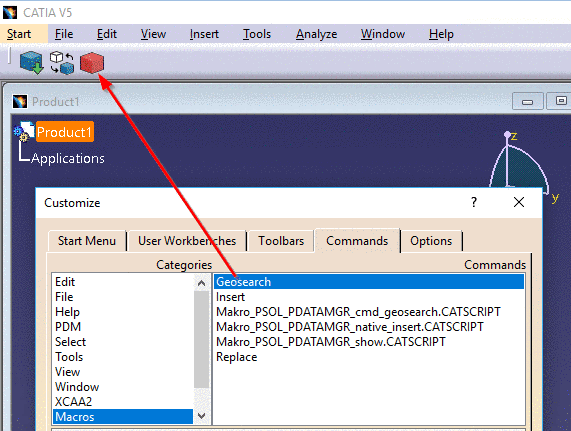Click the red cube Geosearch toolbar icon

click(x=92, y=63)
